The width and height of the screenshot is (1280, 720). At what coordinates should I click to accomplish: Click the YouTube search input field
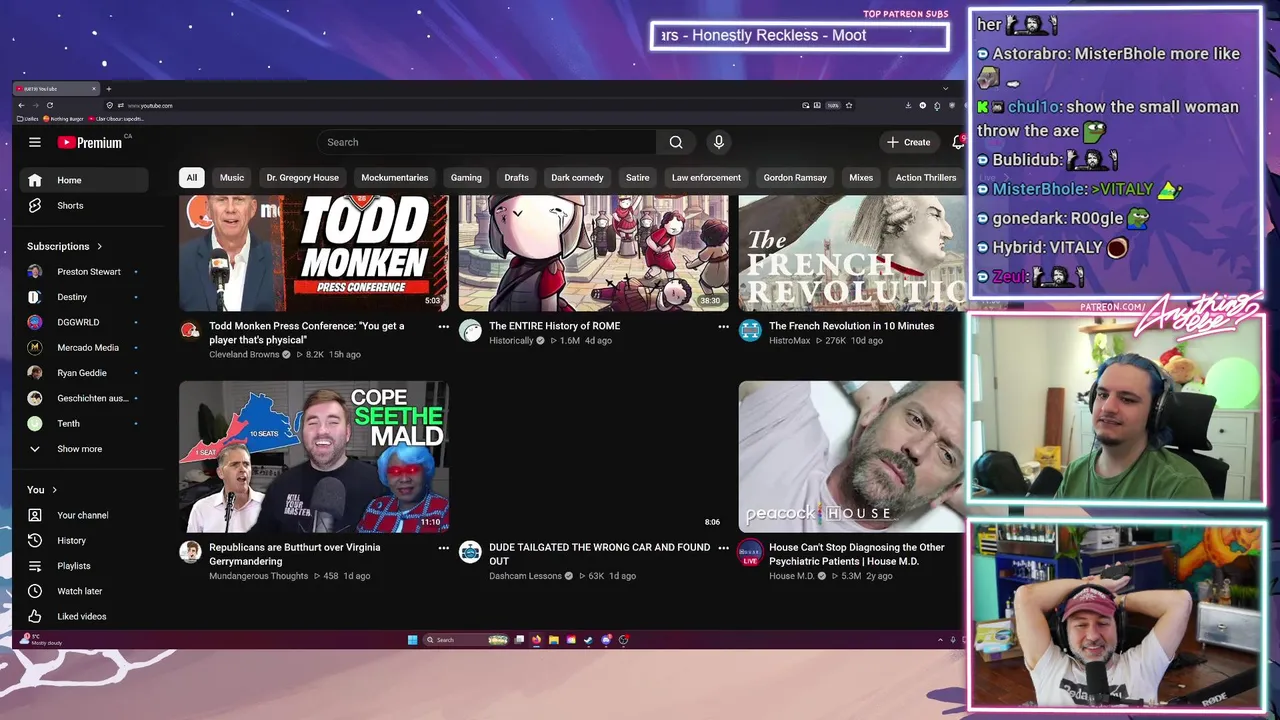pos(487,142)
